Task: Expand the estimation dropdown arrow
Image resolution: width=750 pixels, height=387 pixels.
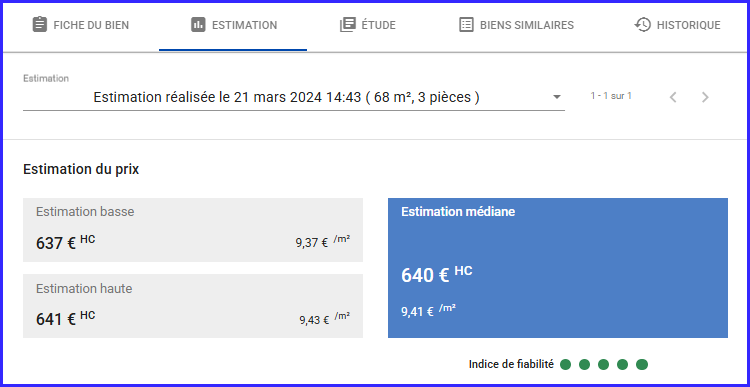Action: (x=556, y=97)
